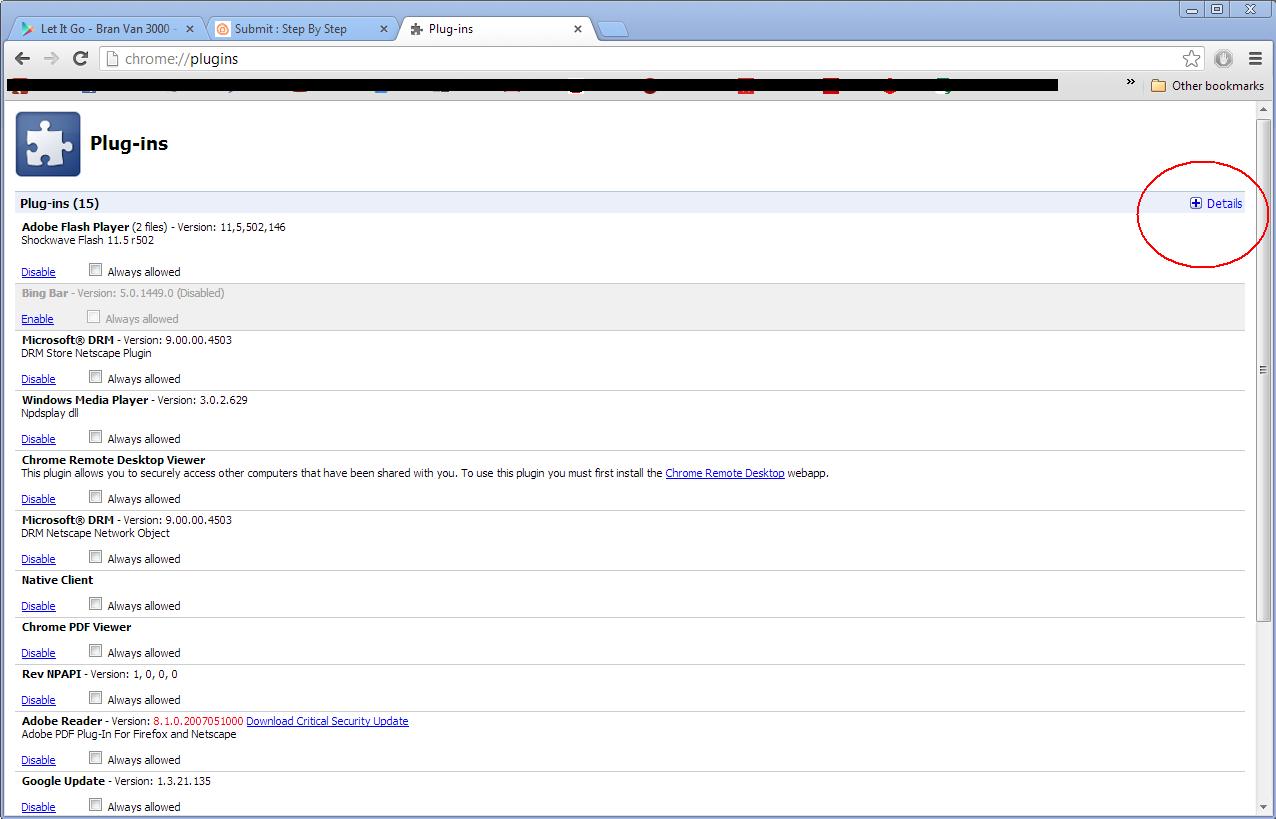1276x819 pixels.
Task: Open the Chrome menu hamburger icon
Action: (x=1255, y=59)
